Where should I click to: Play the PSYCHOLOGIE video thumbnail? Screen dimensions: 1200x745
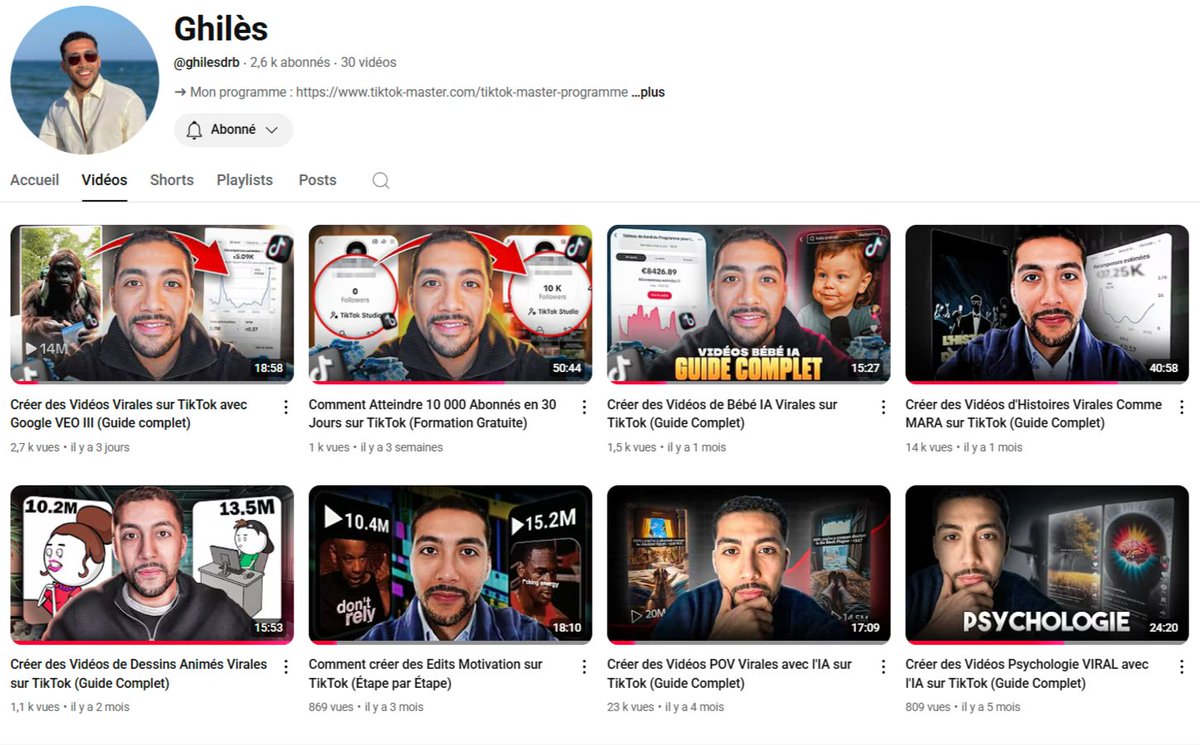tap(1047, 564)
